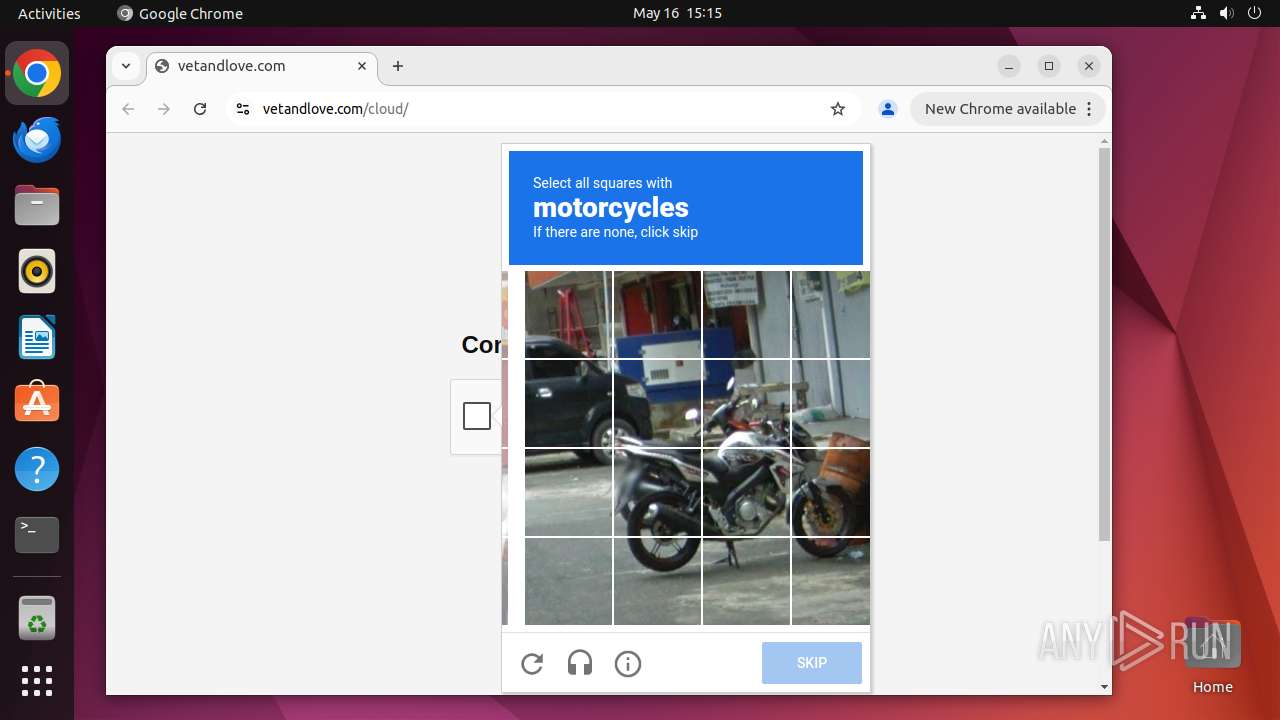Select the tile with motorcycle handlebars and tank
The width and height of the screenshot is (1280, 720).
coord(746,403)
